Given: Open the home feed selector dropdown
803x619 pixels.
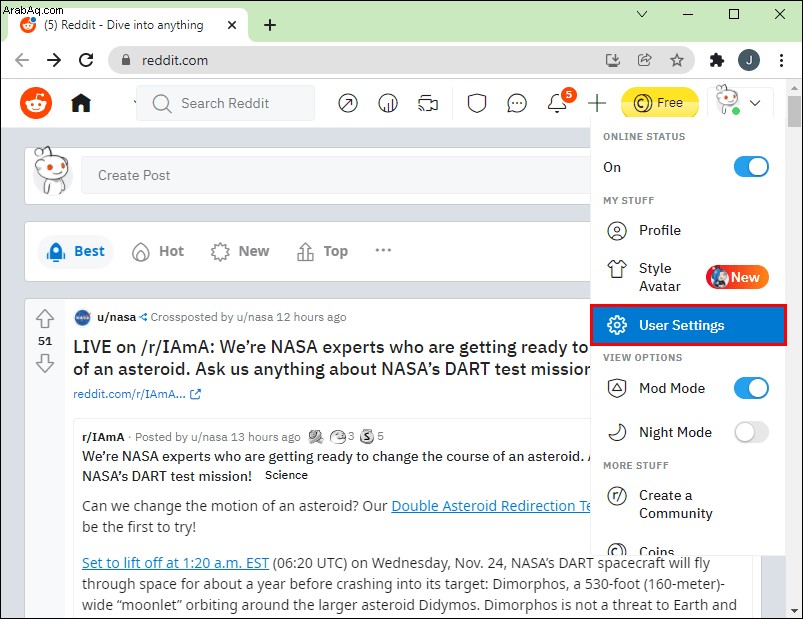Looking at the screenshot, I should pos(134,103).
